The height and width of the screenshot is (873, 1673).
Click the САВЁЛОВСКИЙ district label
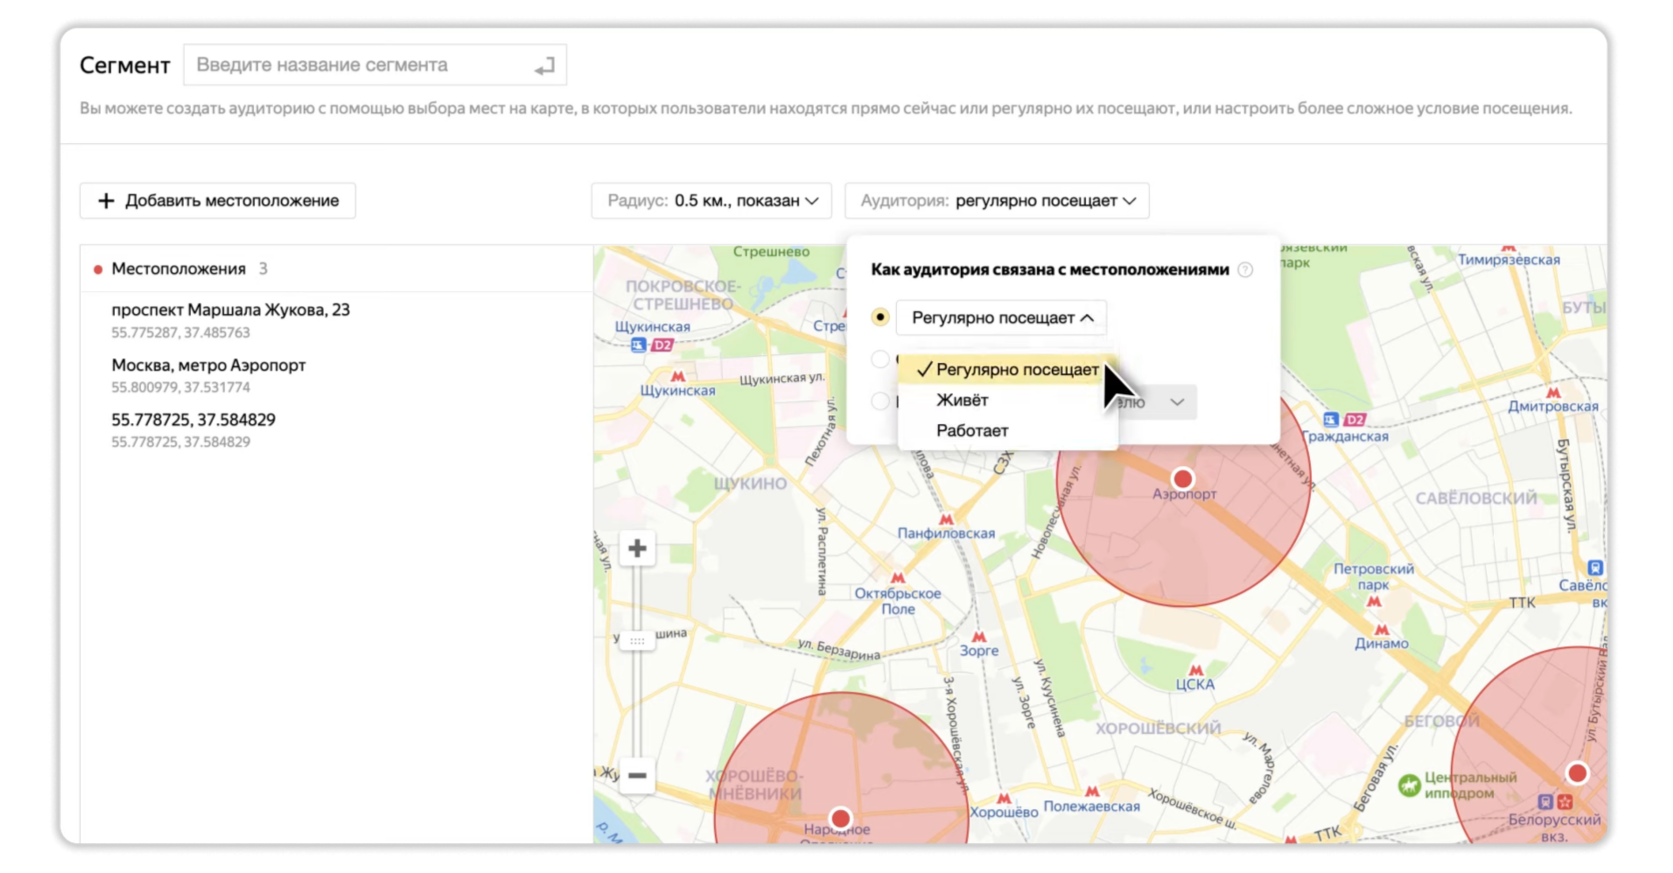[1476, 498]
